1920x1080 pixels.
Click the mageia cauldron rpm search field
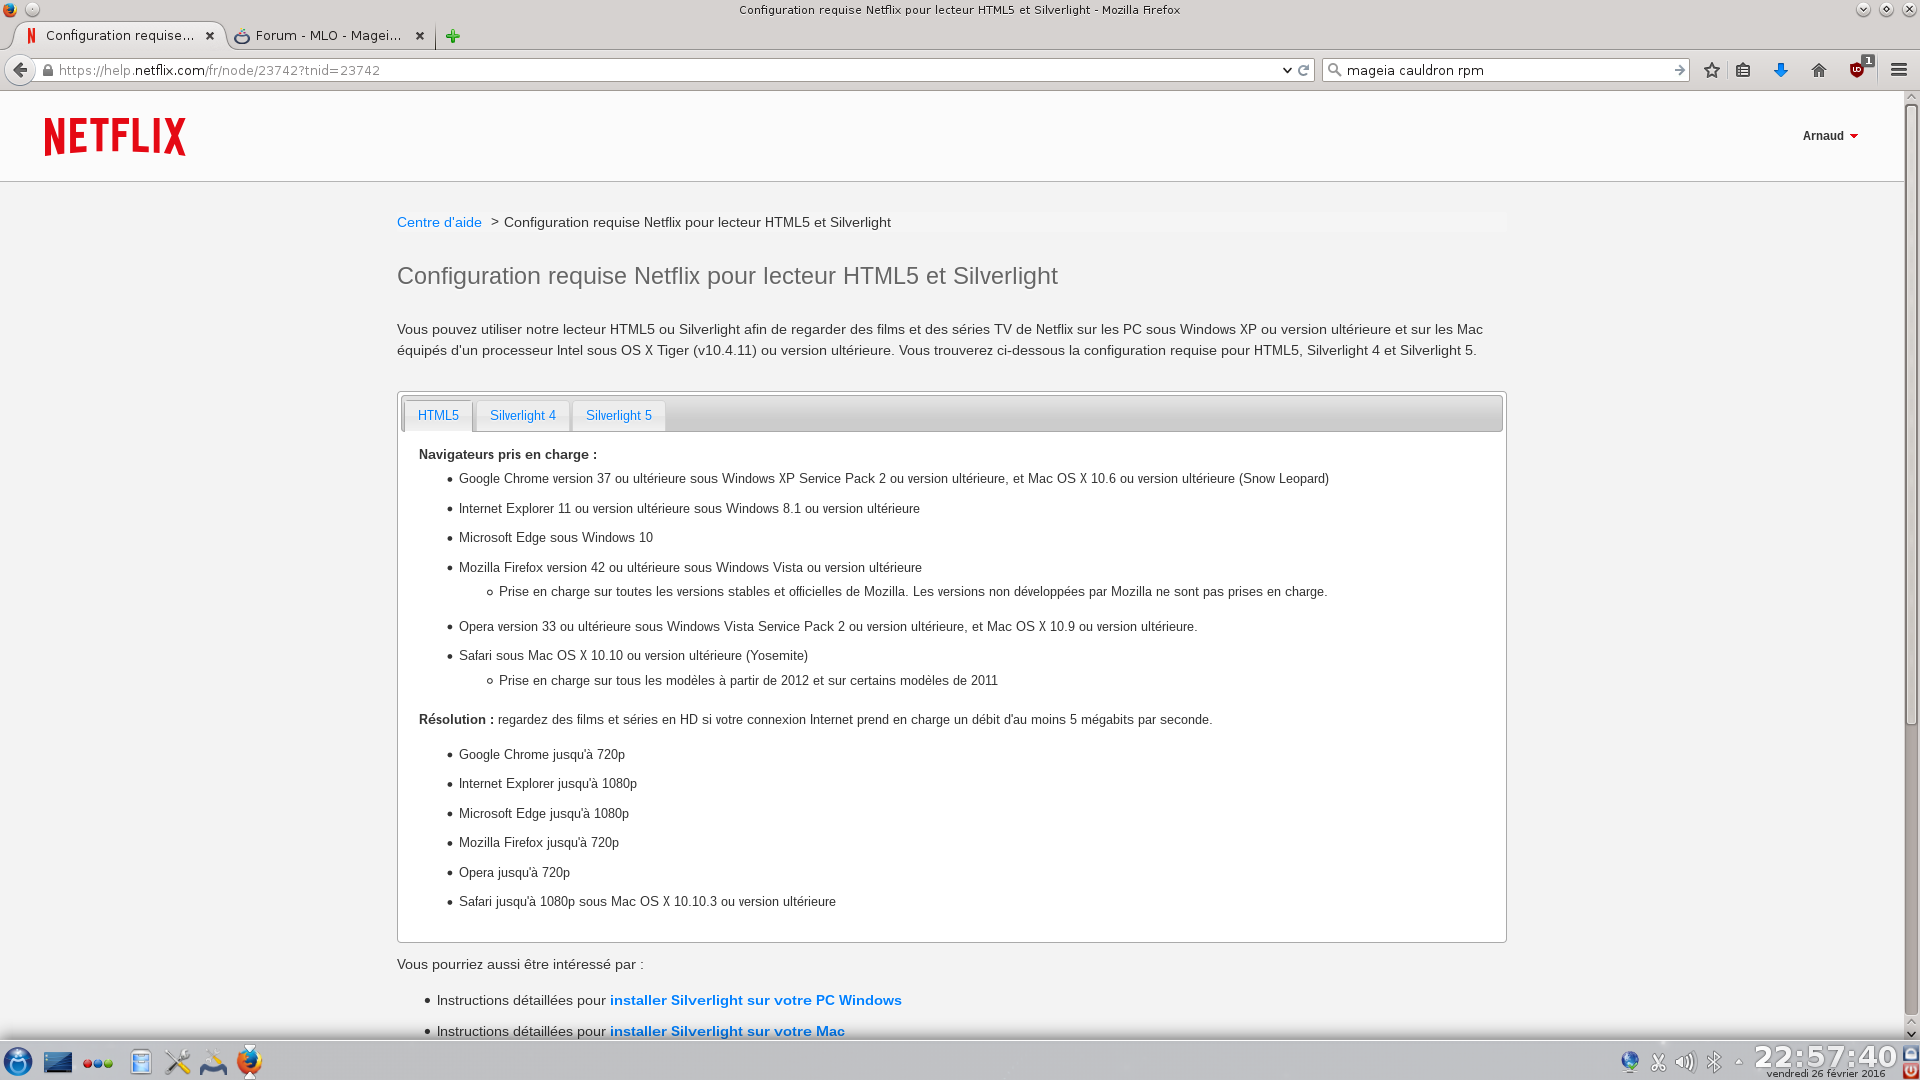[x=1507, y=70]
